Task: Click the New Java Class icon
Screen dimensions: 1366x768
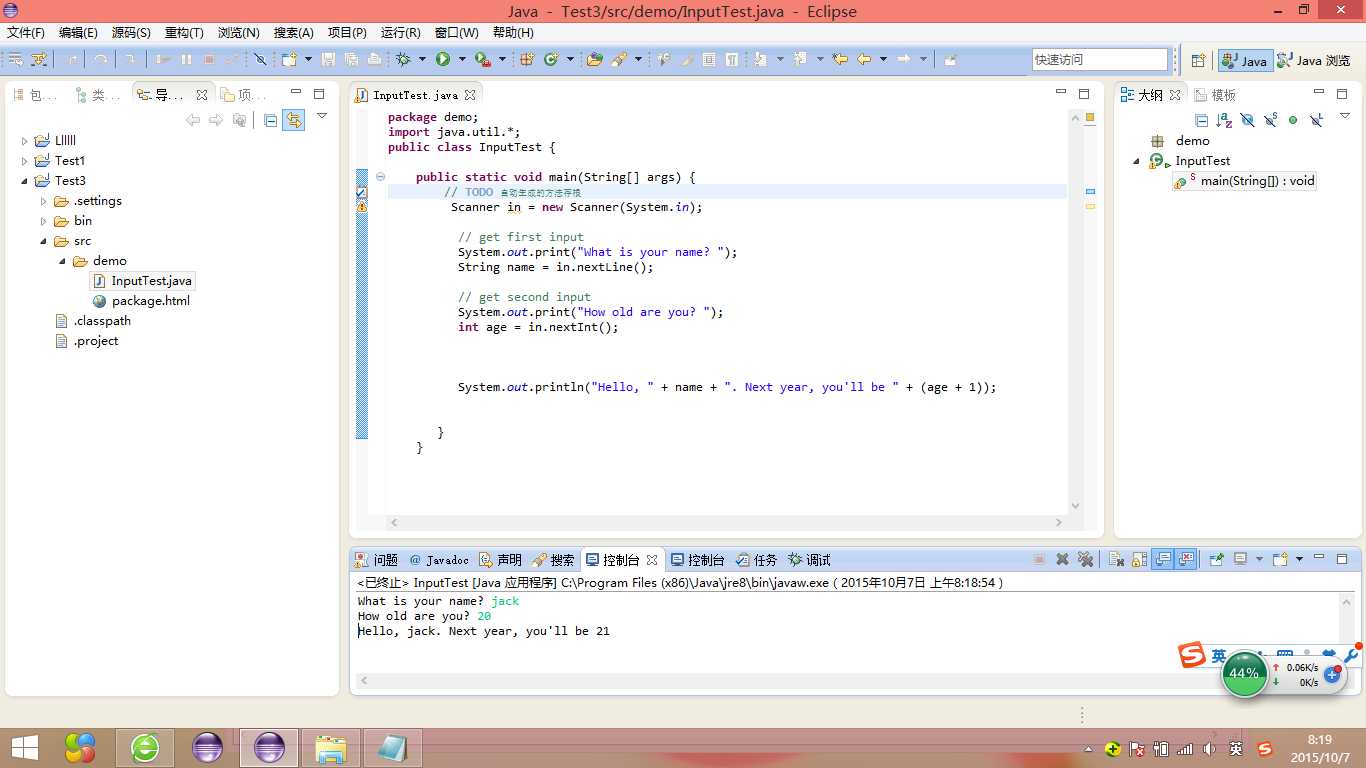Action: click(x=550, y=59)
